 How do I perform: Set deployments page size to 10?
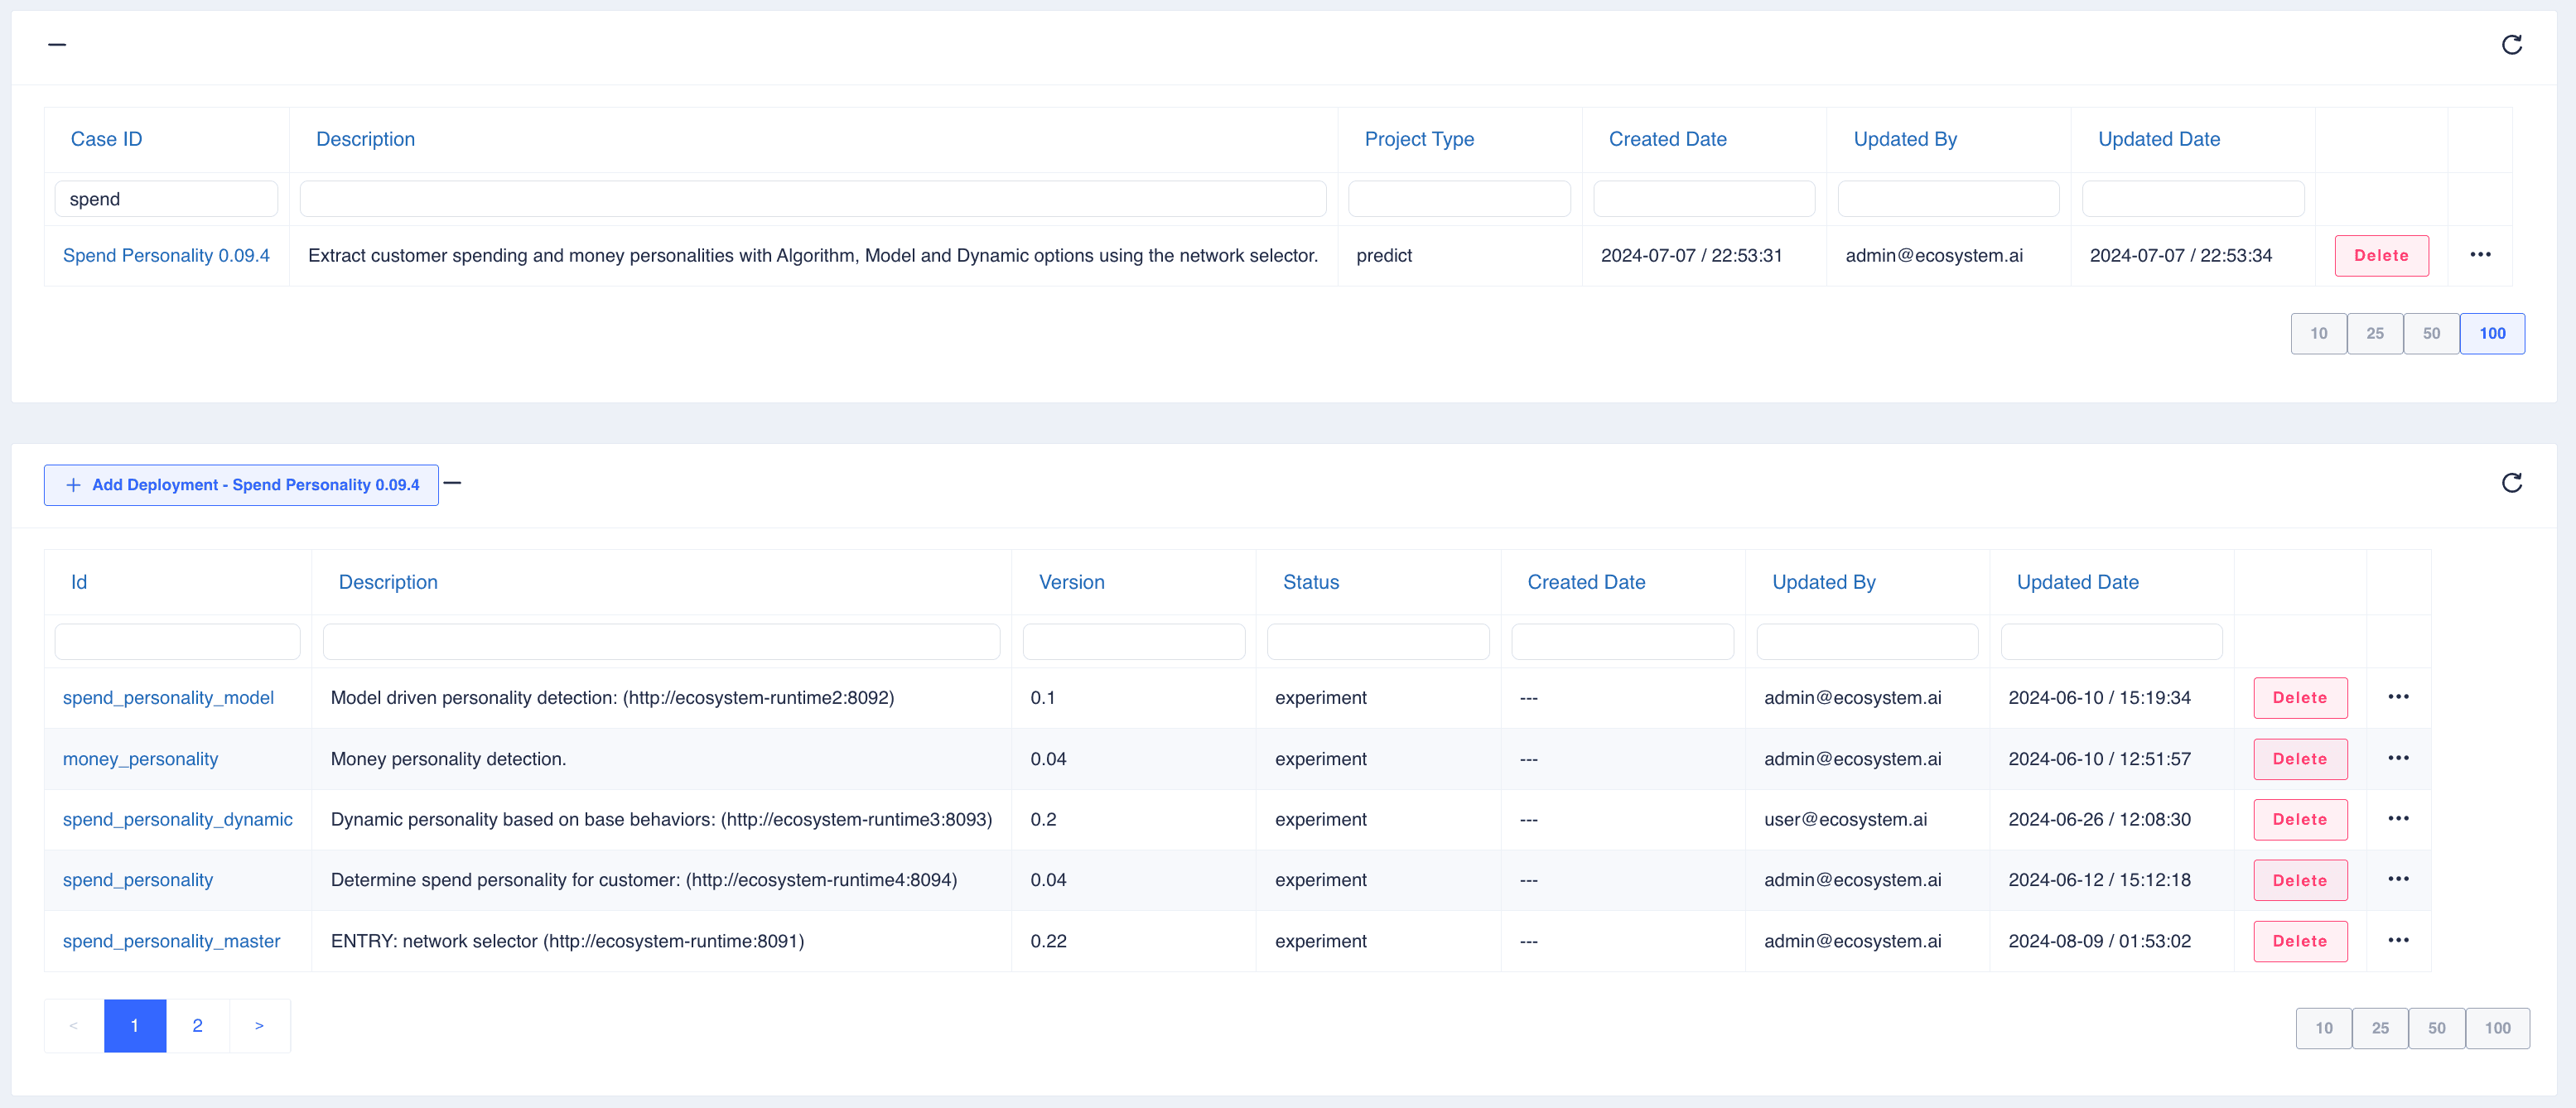[x=2323, y=1029]
